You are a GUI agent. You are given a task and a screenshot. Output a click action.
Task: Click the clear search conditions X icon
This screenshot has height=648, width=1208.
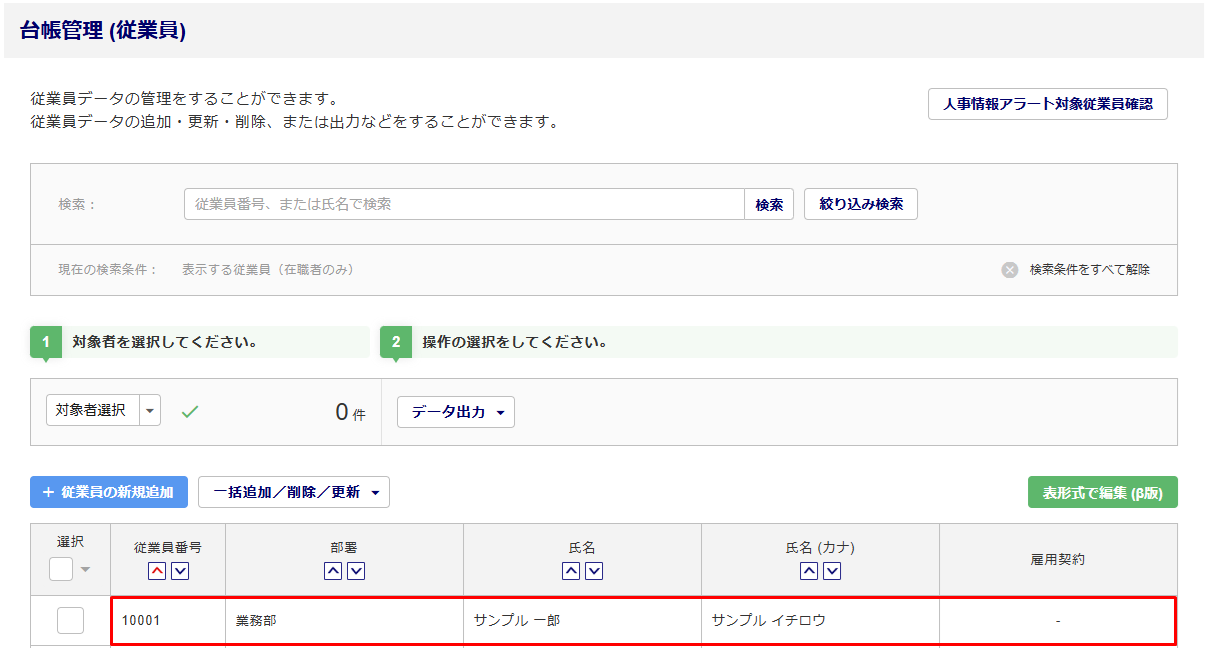[x=1010, y=270]
